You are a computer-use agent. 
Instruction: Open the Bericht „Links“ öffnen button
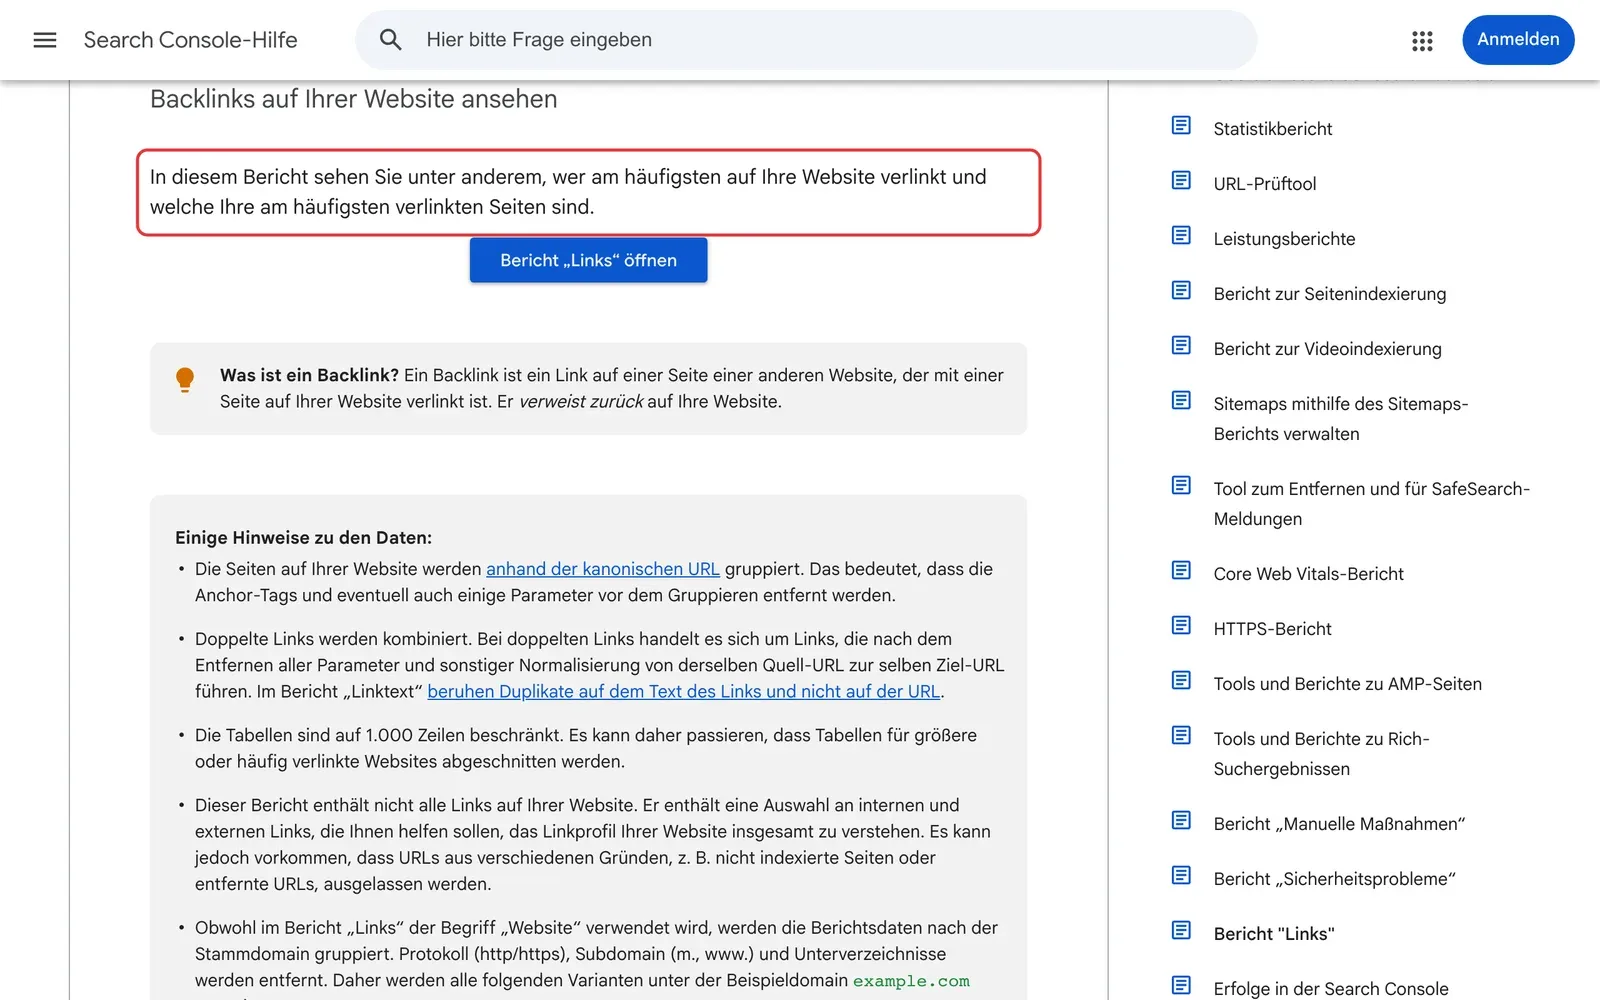[588, 260]
